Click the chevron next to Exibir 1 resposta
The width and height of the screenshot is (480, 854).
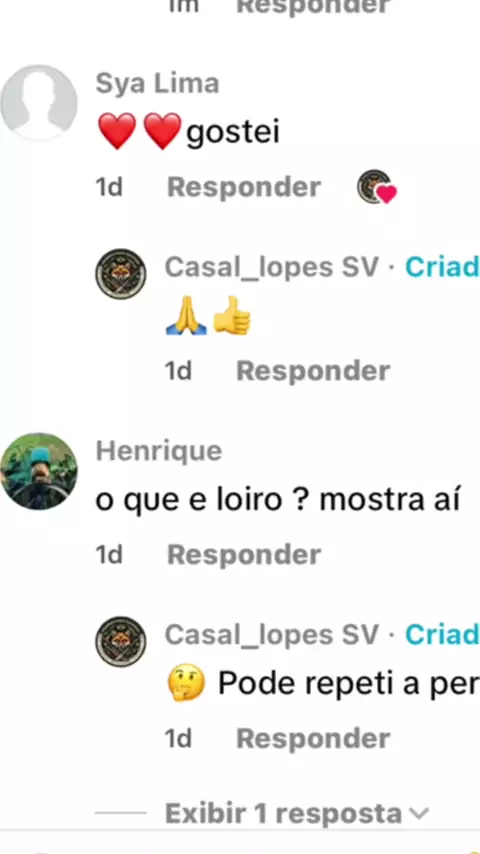[418, 814]
